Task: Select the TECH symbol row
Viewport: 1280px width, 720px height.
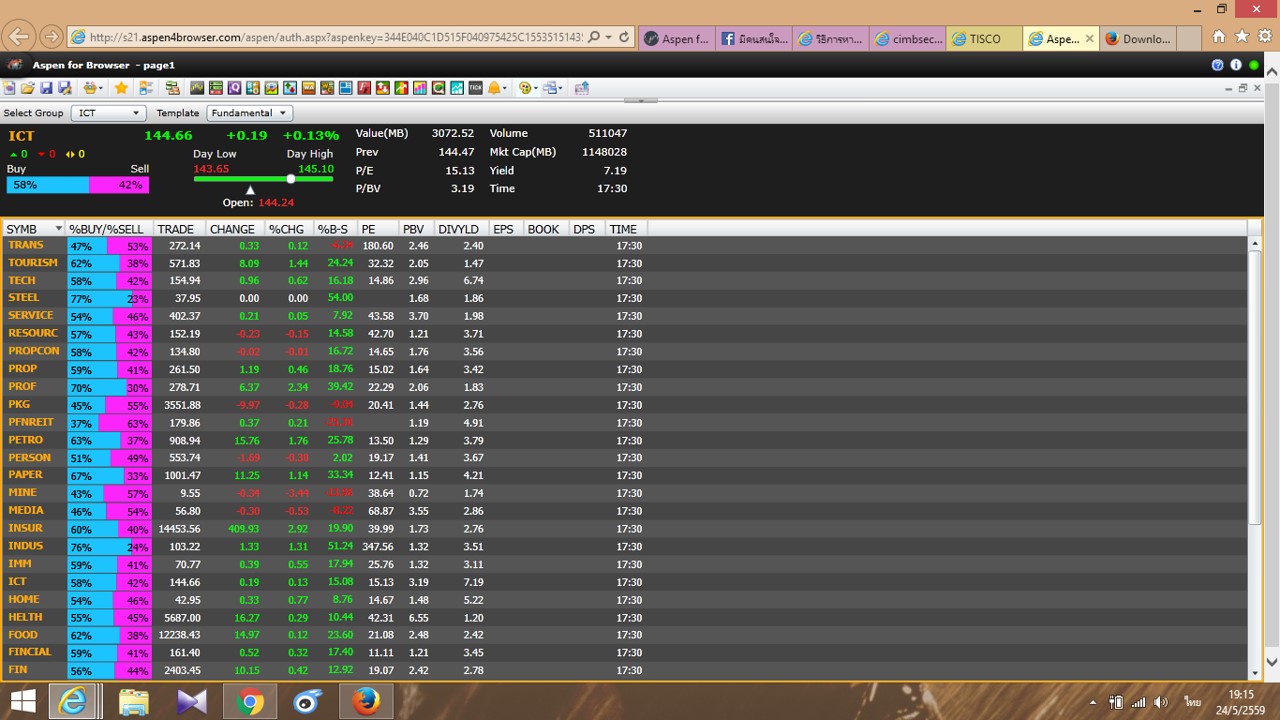Action: pyautogui.click(x=625, y=281)
